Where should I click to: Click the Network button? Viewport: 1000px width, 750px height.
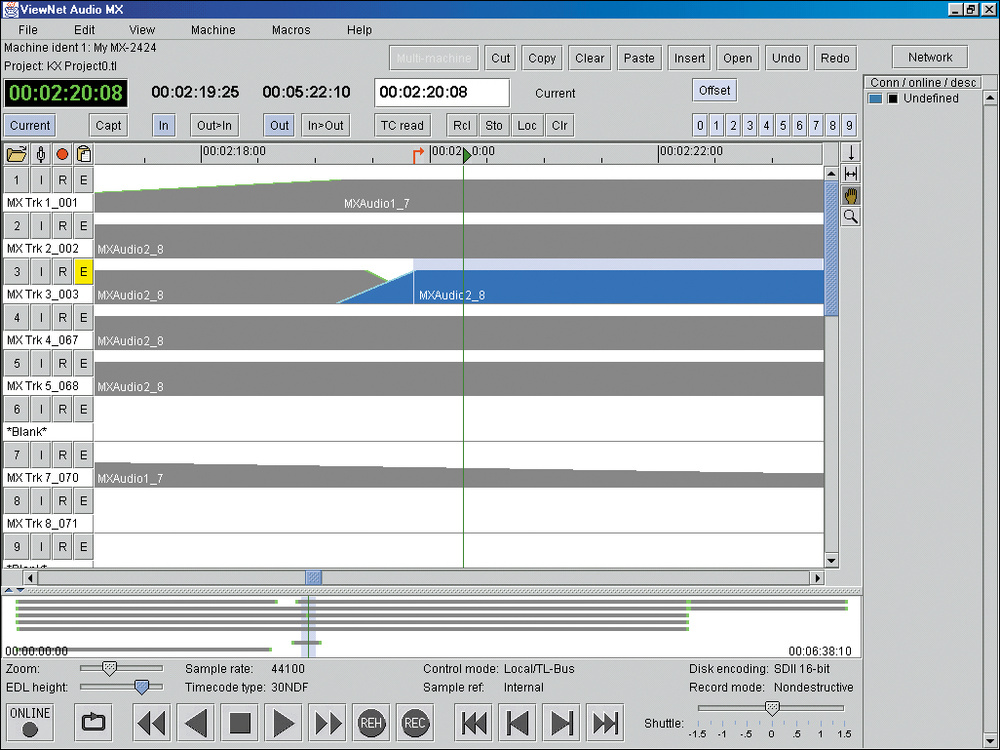(930, 57)
